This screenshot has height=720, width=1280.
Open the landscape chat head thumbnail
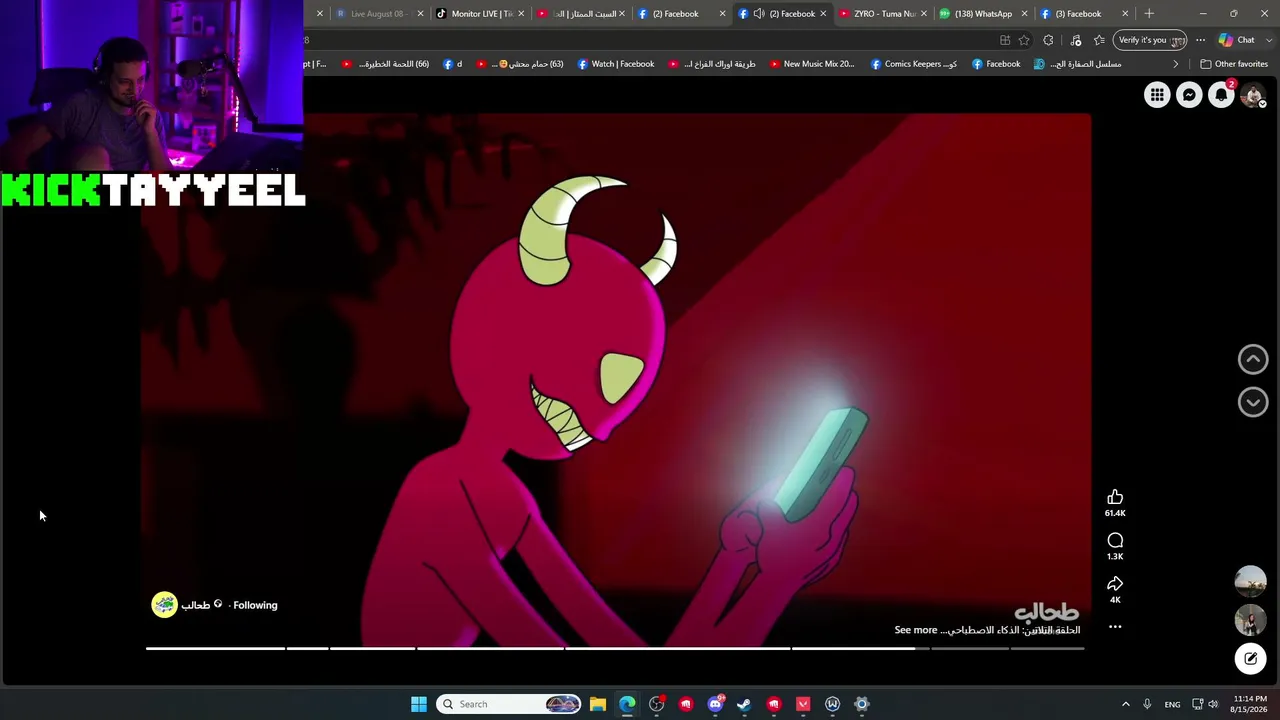click(x=1250, y=581)
